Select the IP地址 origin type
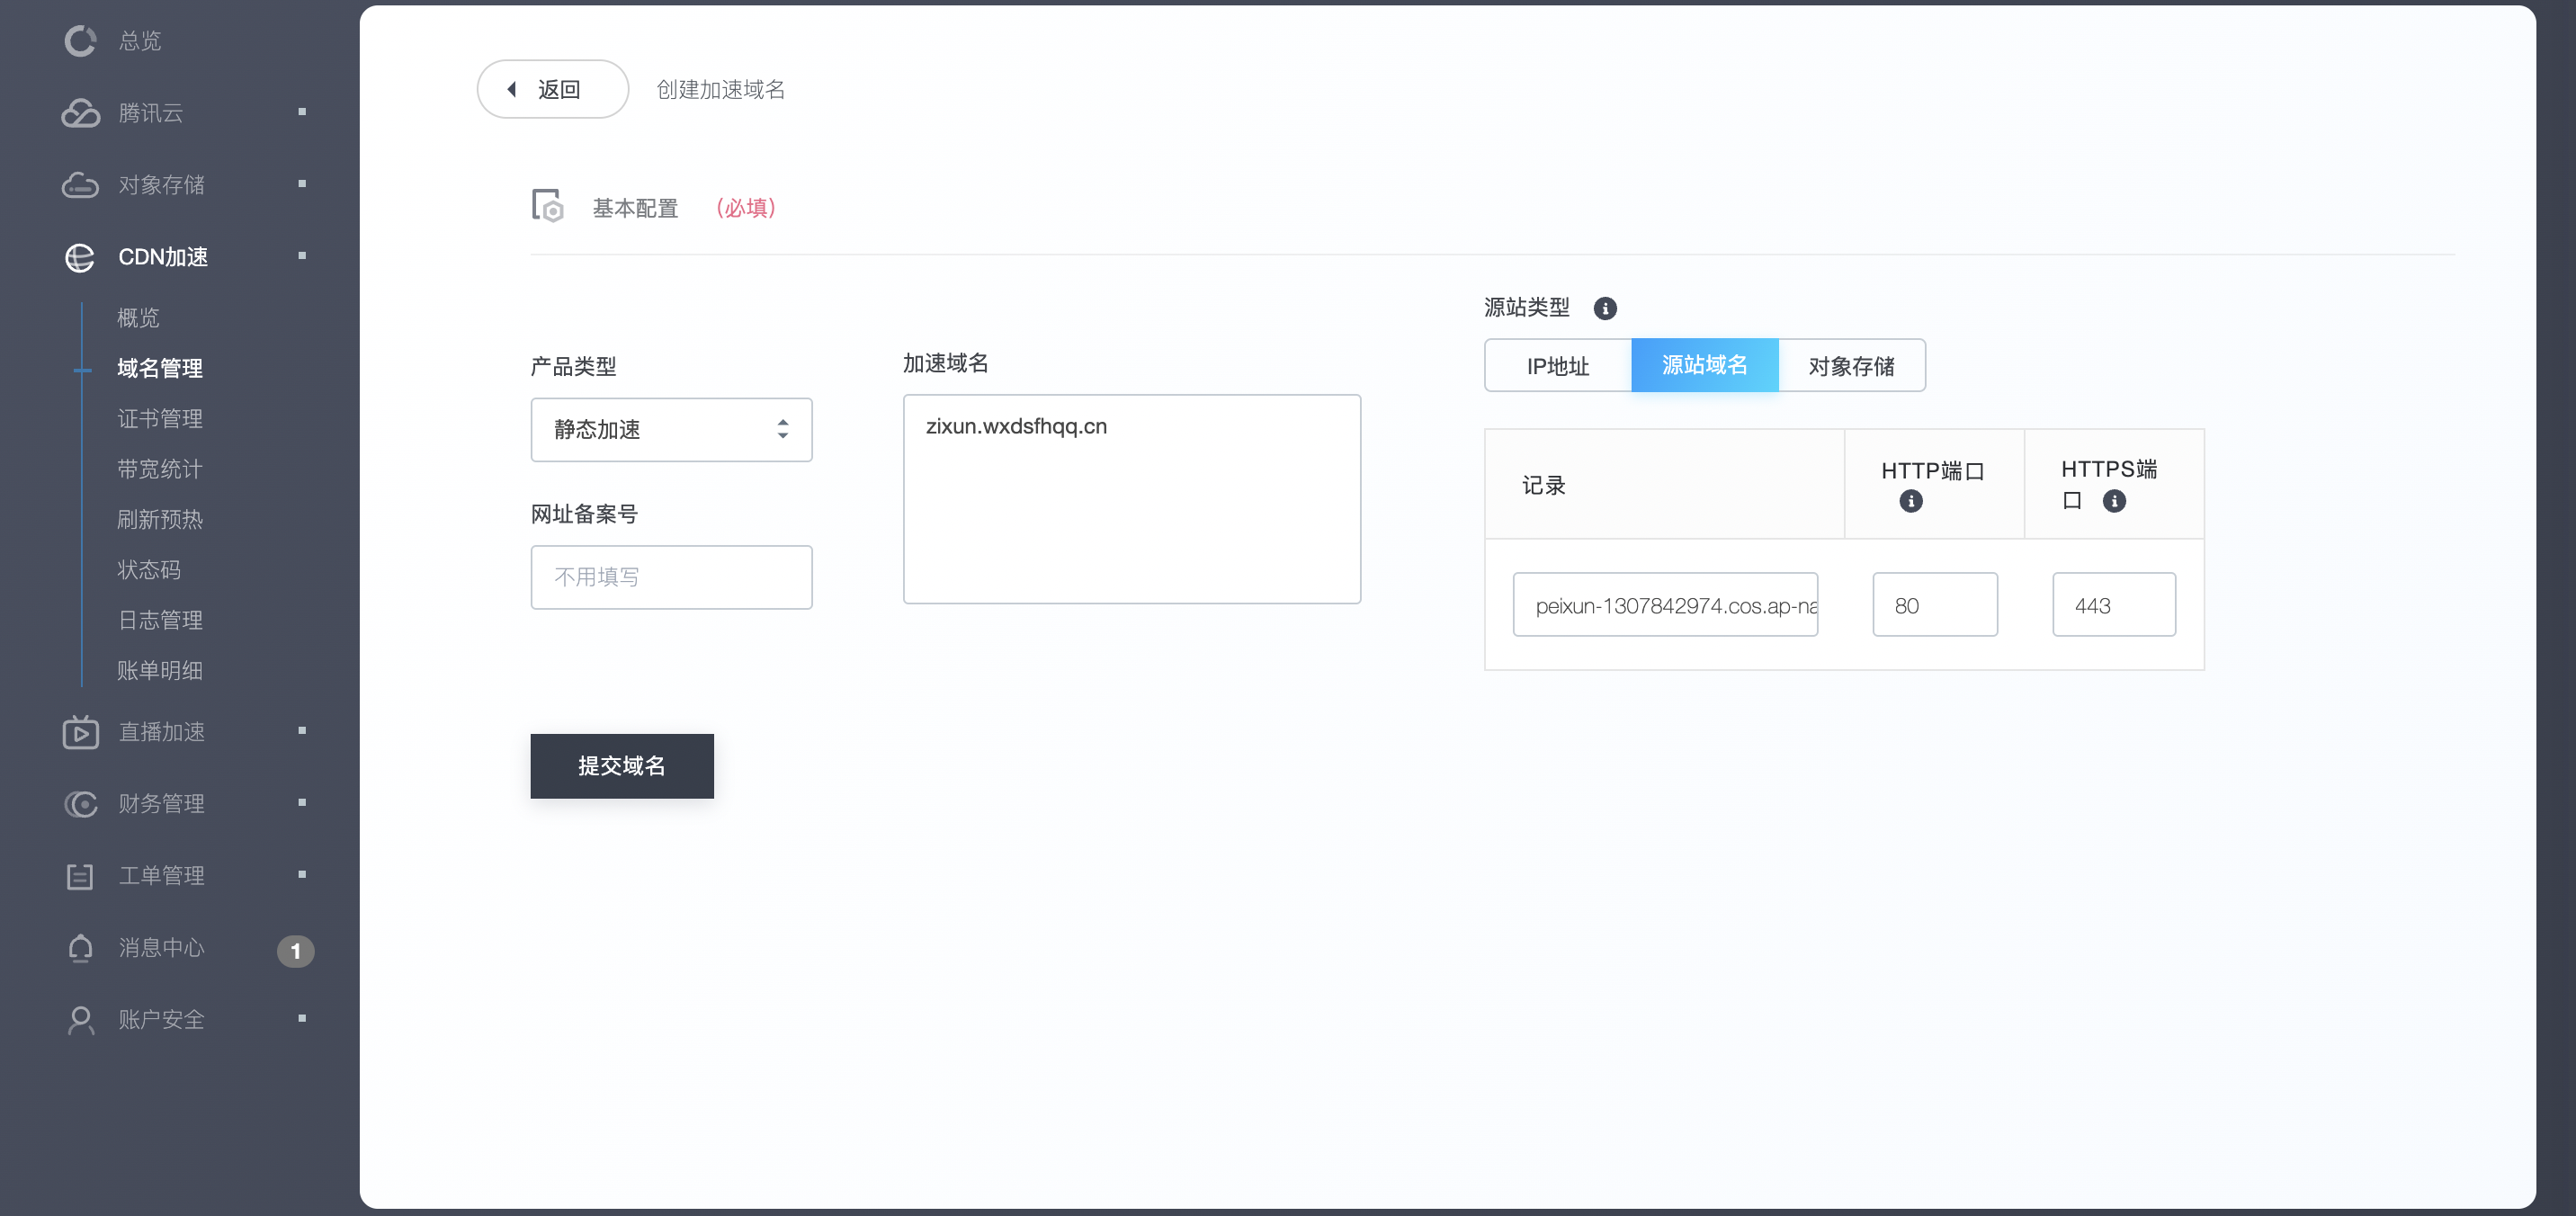Screen dimensions: 2576x1216 1557,366
